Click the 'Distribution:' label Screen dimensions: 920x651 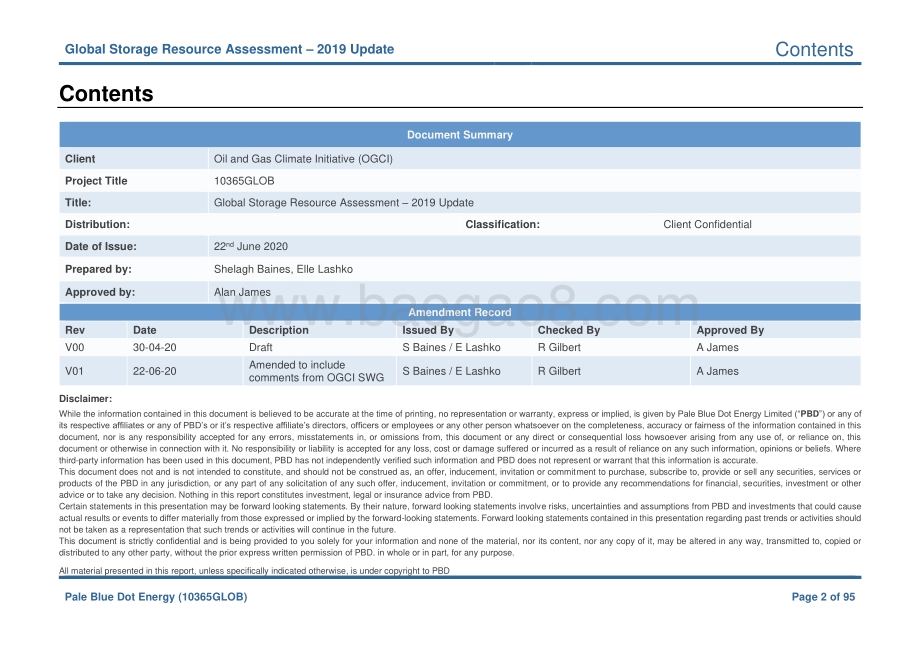coord(97,224)
